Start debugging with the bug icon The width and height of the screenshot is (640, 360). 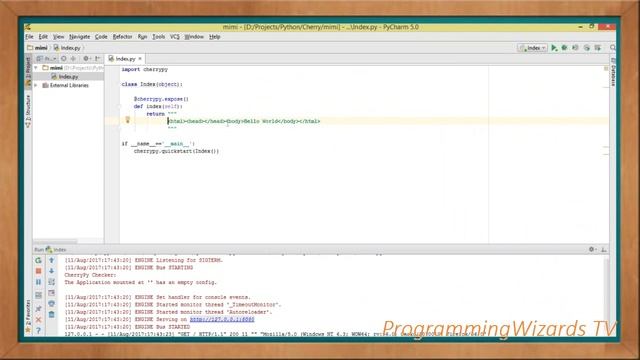pos(564,48)
